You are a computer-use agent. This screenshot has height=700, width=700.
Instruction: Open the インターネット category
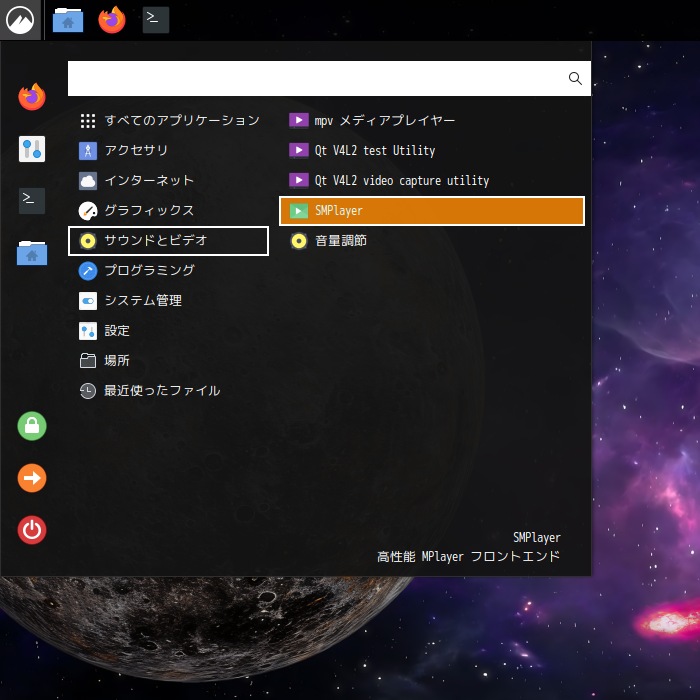tap(169, 181)
